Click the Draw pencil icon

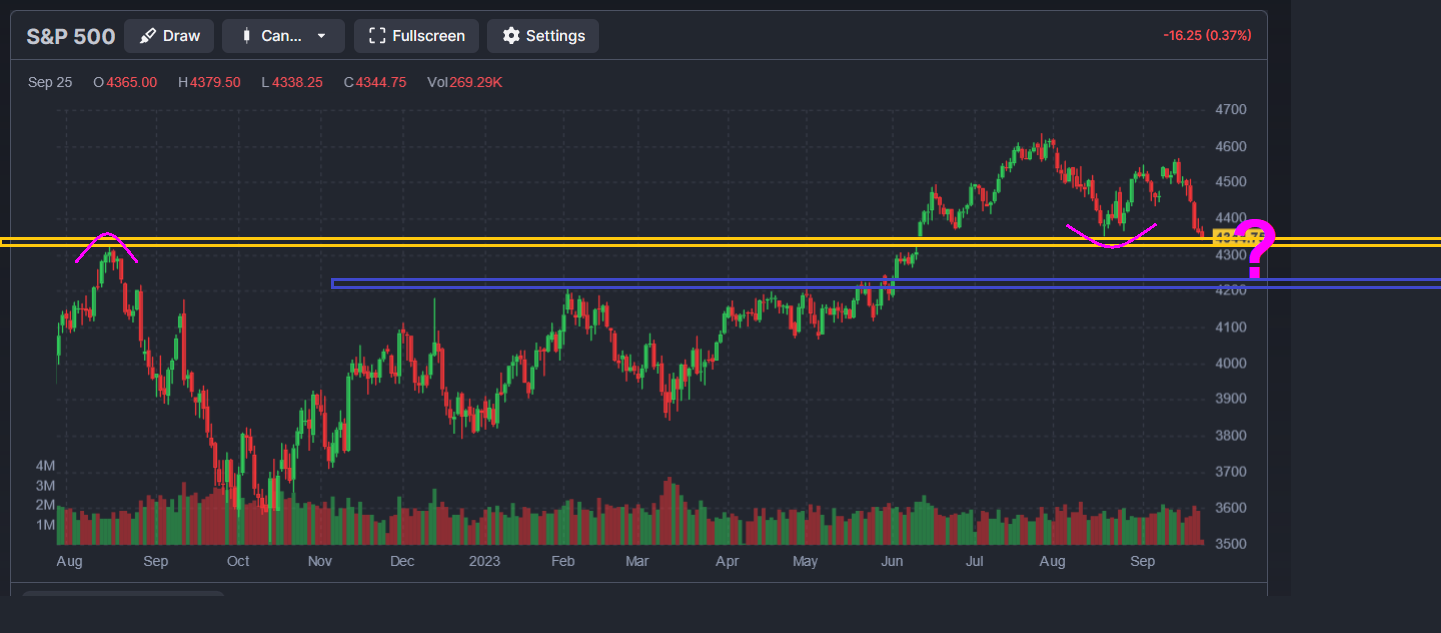148,36
